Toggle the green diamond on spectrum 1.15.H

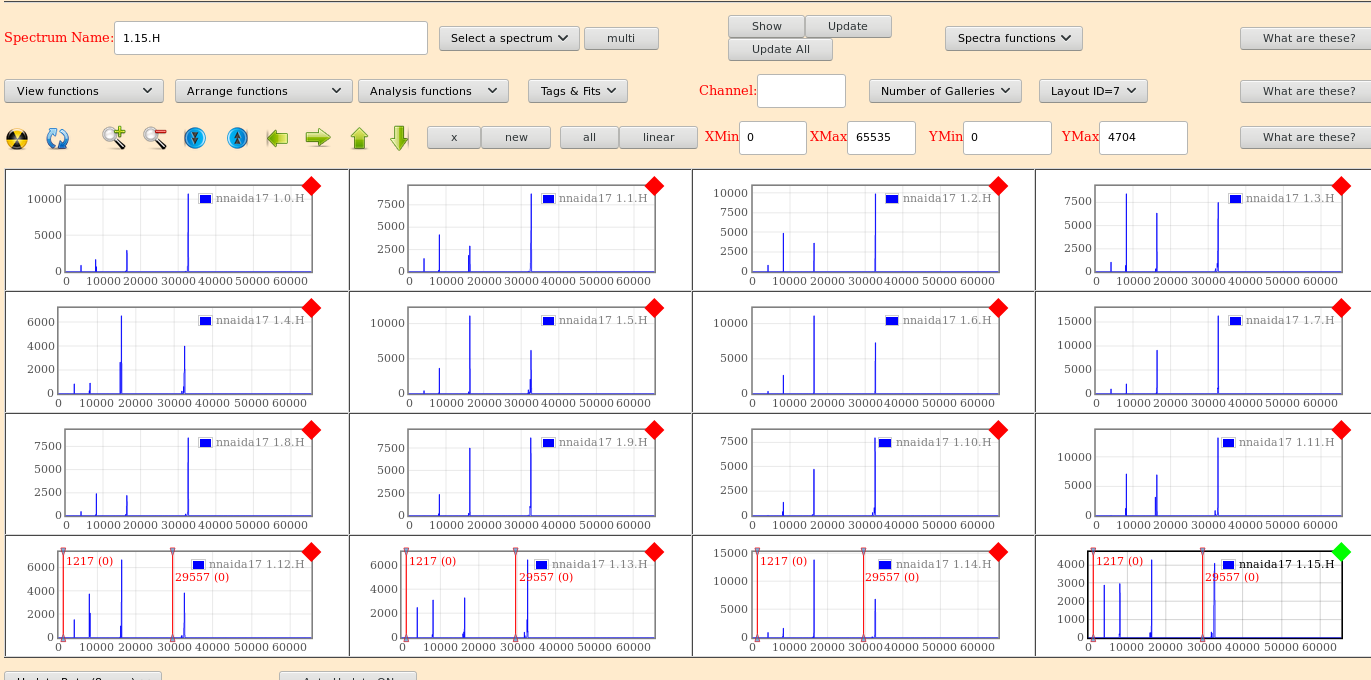point(1341,552)
